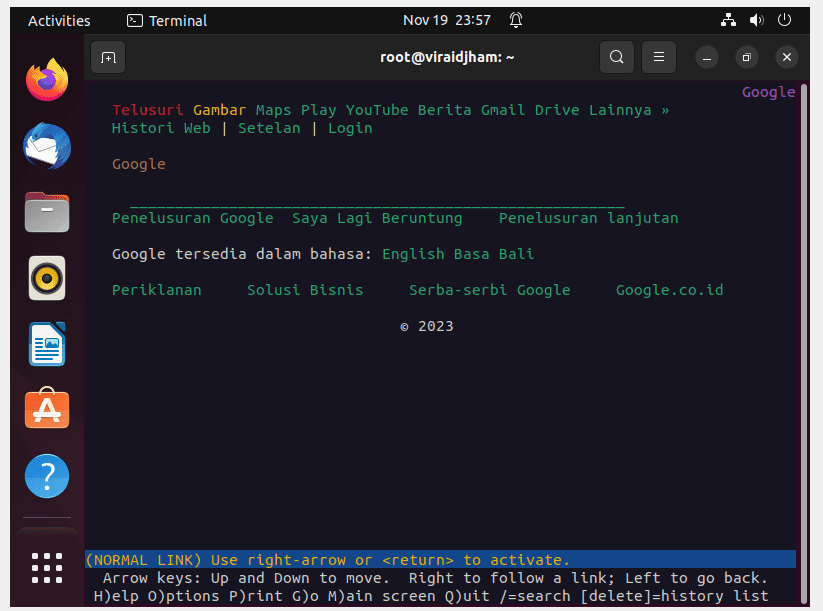Open the Berita link
Screen dimensions: 823x611
[x=445, y=110]
